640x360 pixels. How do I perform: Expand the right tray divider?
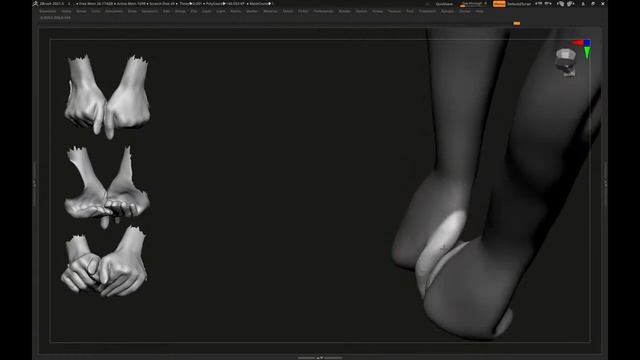click(x=605, y=184)
